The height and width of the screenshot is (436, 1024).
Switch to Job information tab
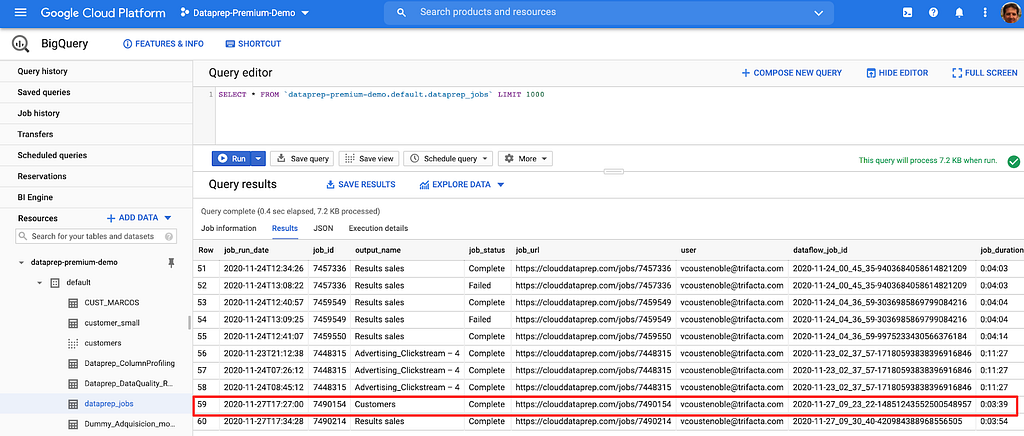(229, 228)
